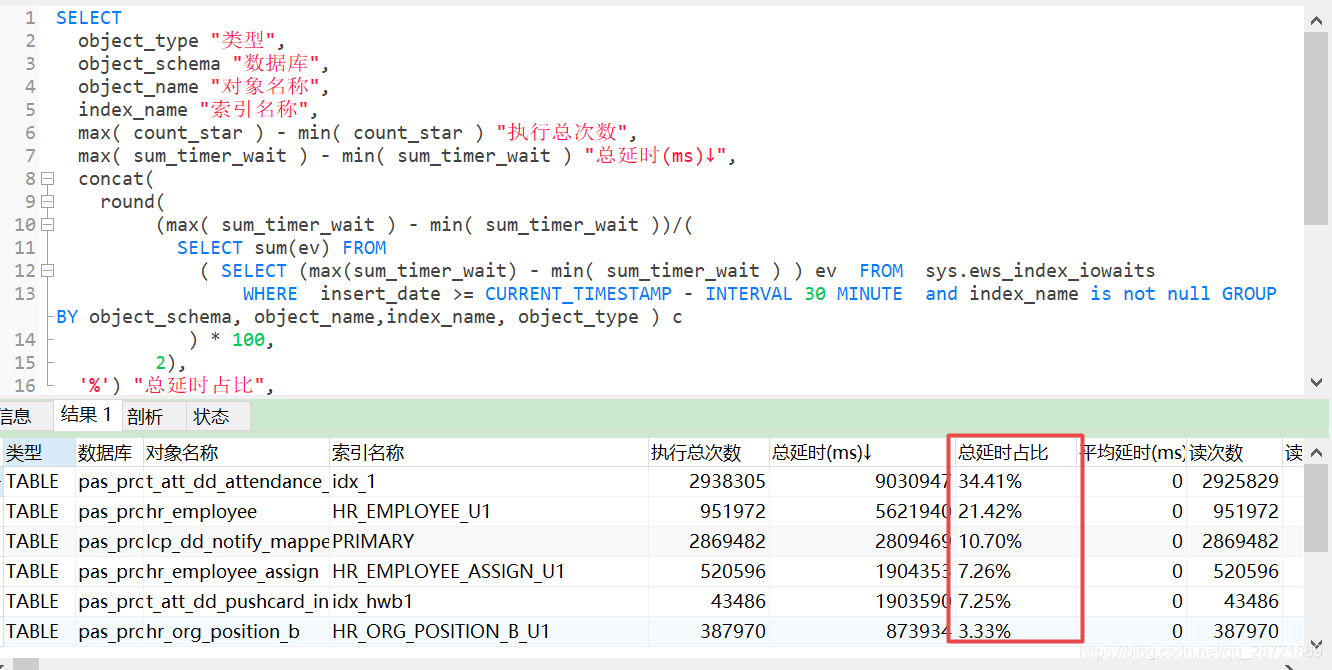Image resolution: width=1332 pixels, height=670 pixels.
Task: Click the 执行总次数 column header
Action: pos(709,453)
